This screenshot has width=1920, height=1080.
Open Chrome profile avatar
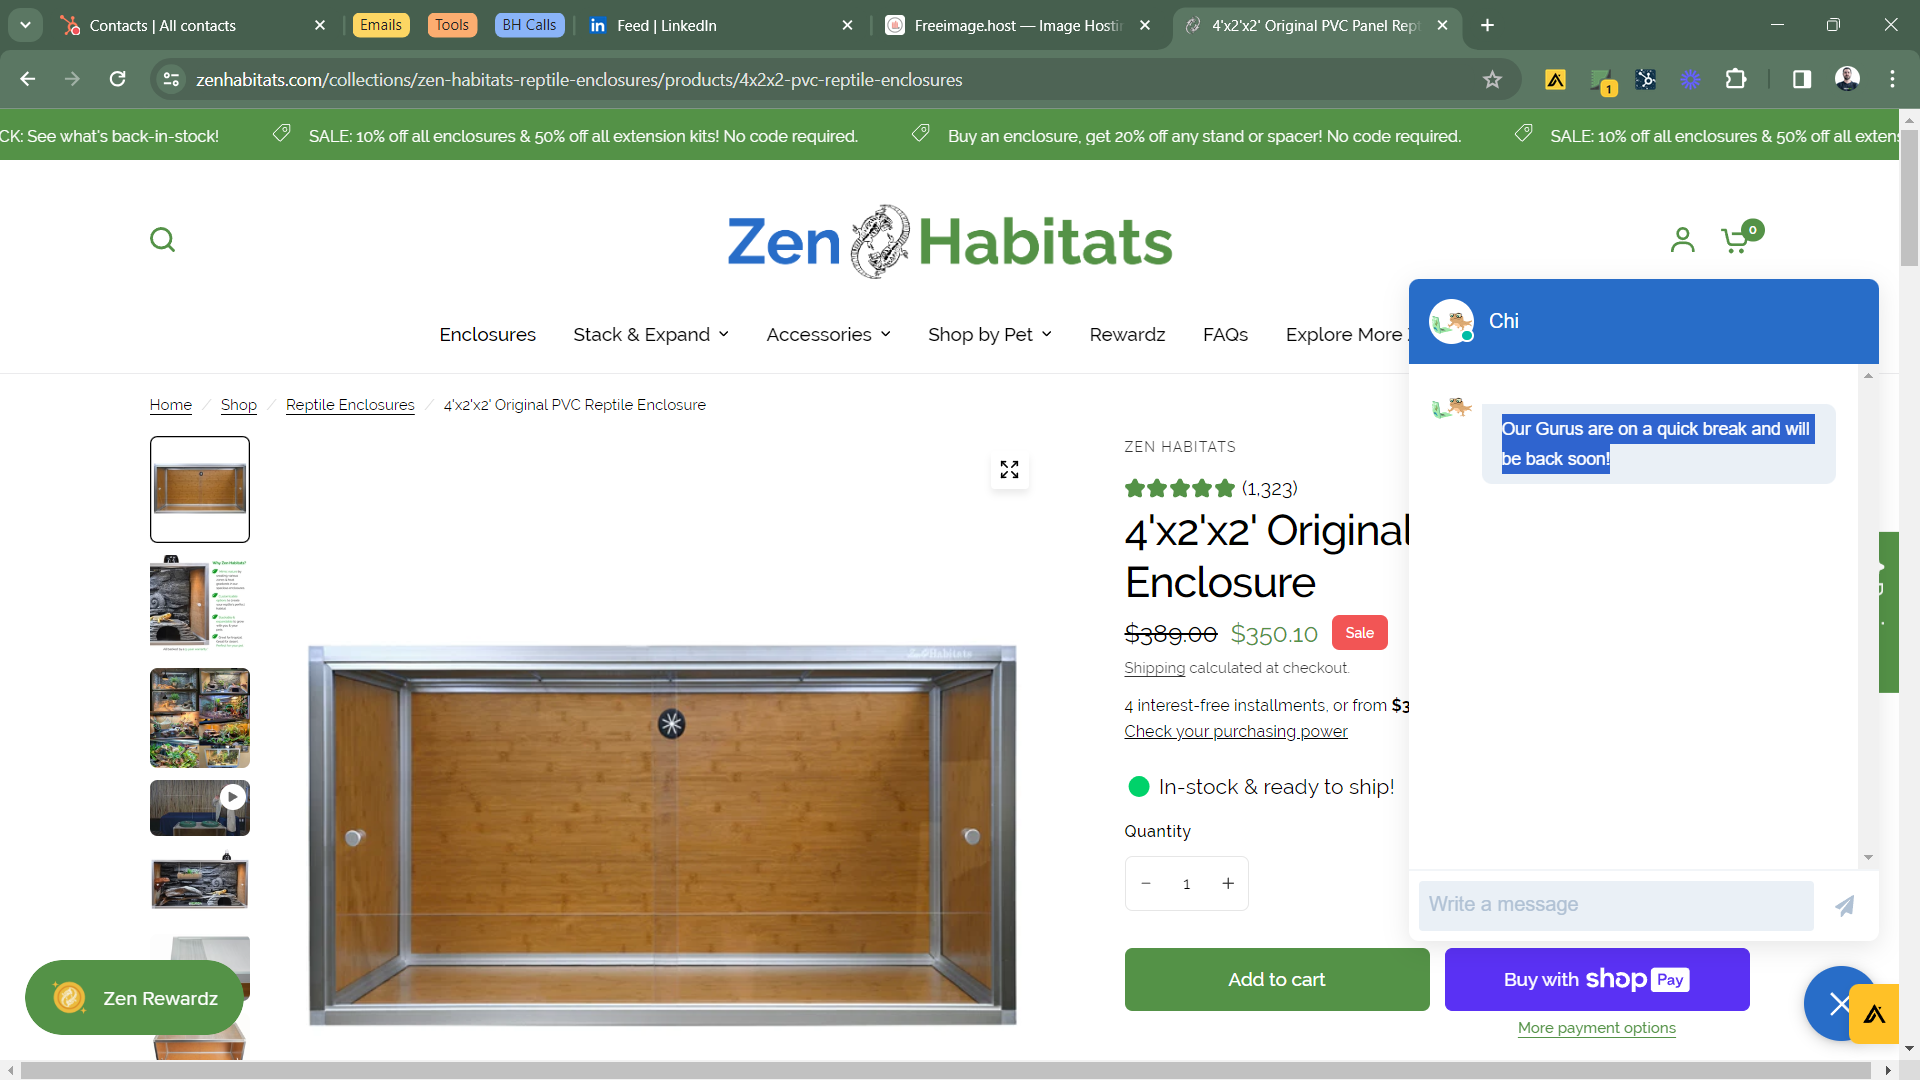[1847, 79]
